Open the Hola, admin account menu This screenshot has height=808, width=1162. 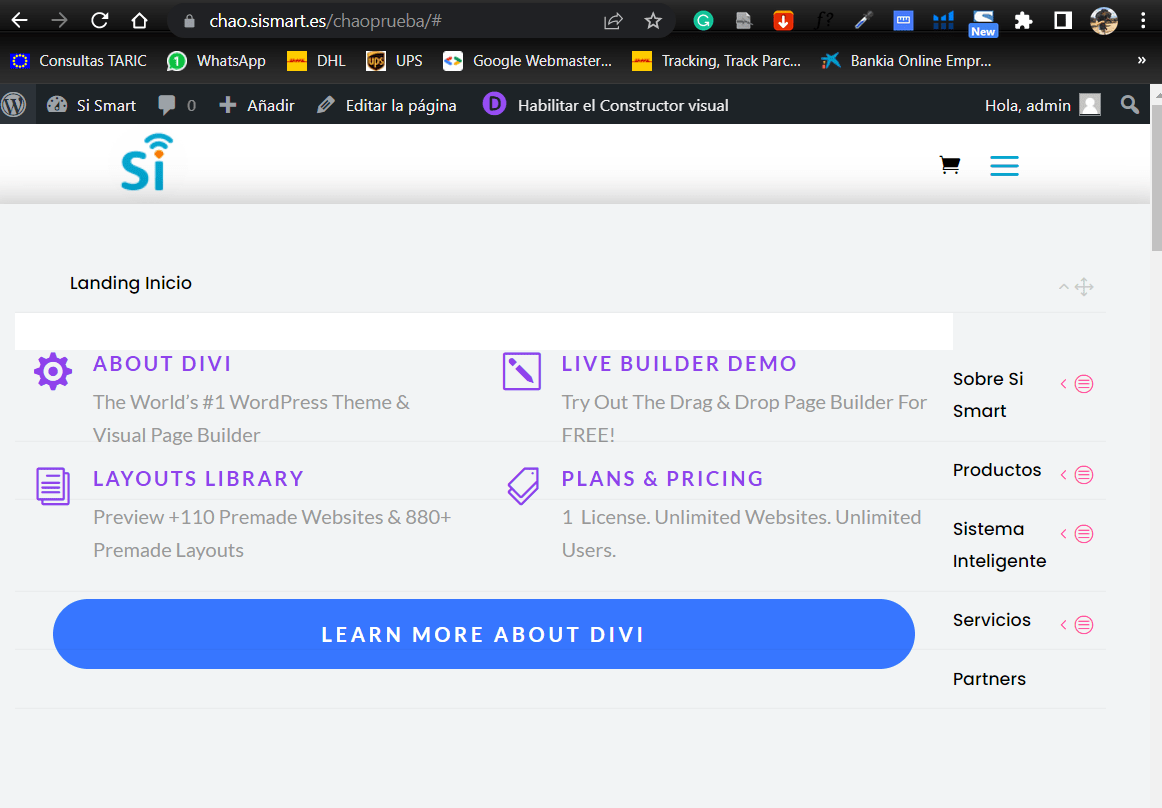click(x=1042, y=105)
